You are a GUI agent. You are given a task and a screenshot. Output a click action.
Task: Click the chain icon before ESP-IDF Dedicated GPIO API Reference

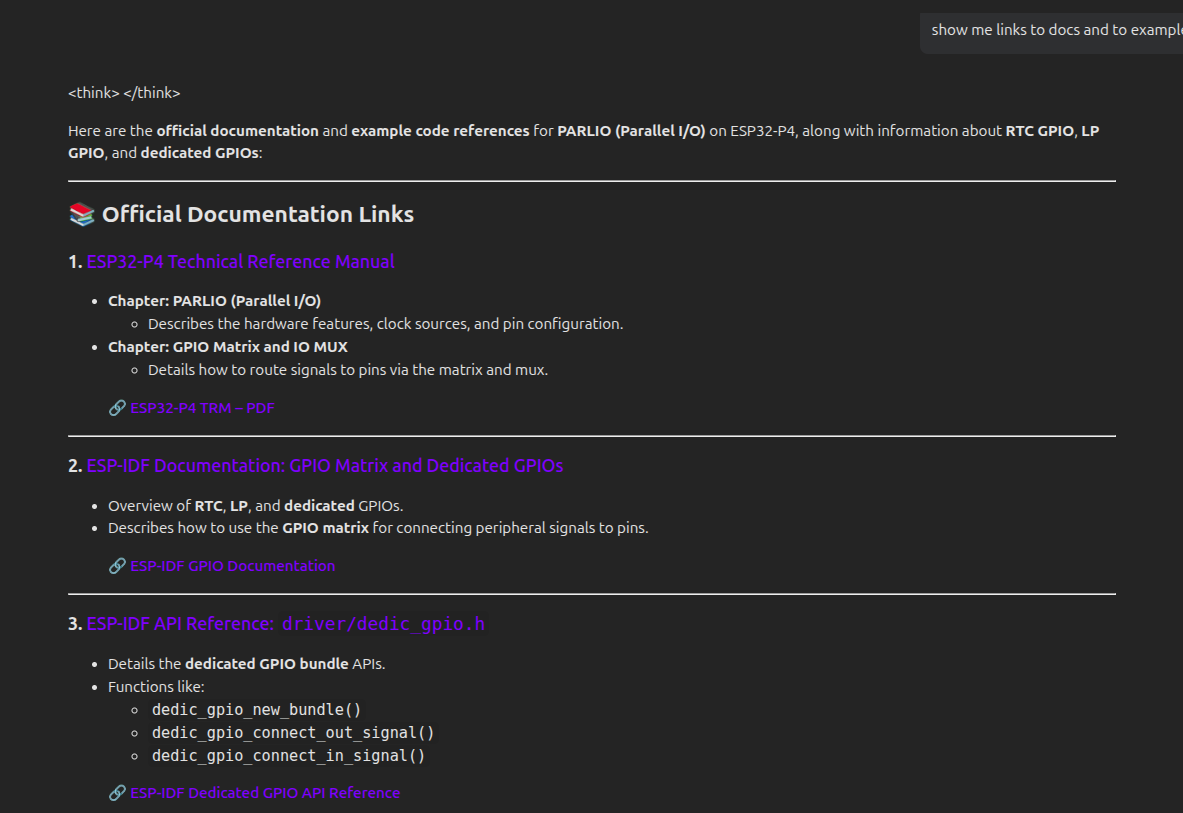tap(117, 793)
